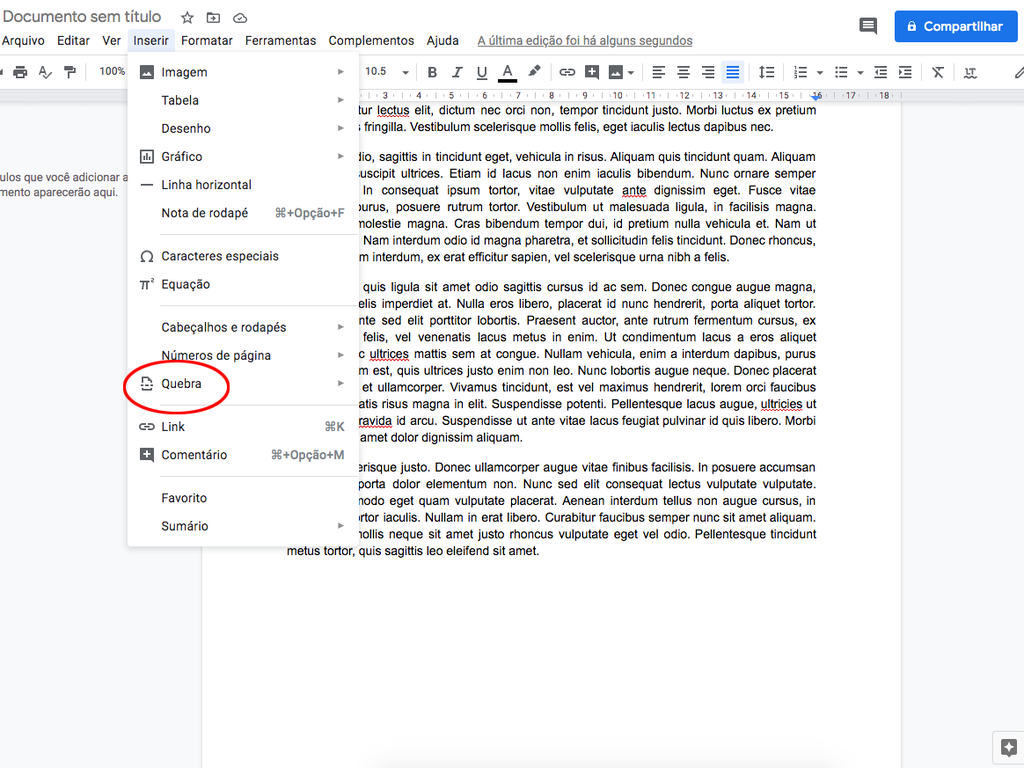Open the text color picker
Image resolution: width=1024 pixels, height=768 pixels.
click(x=507, y=72)
